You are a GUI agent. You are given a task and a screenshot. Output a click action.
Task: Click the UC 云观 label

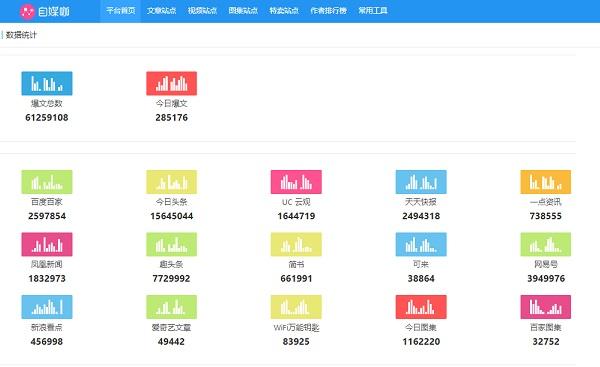[296, 202]
